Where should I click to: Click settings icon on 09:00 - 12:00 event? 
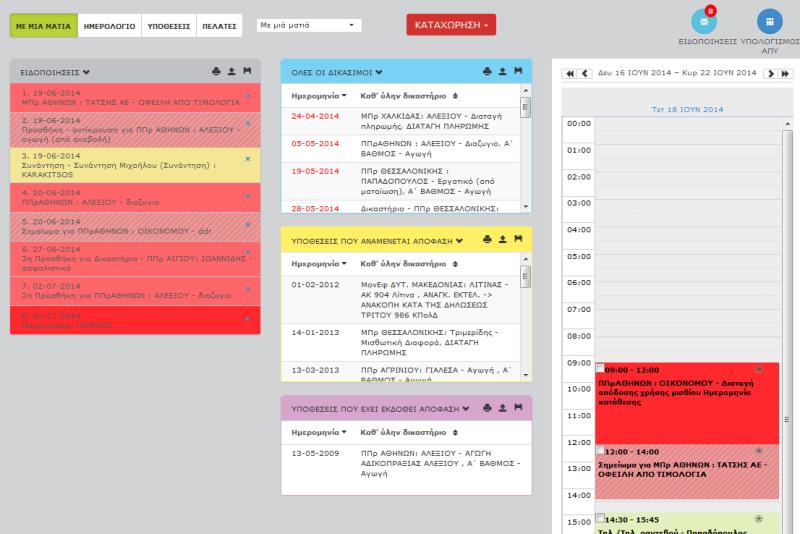759,369
